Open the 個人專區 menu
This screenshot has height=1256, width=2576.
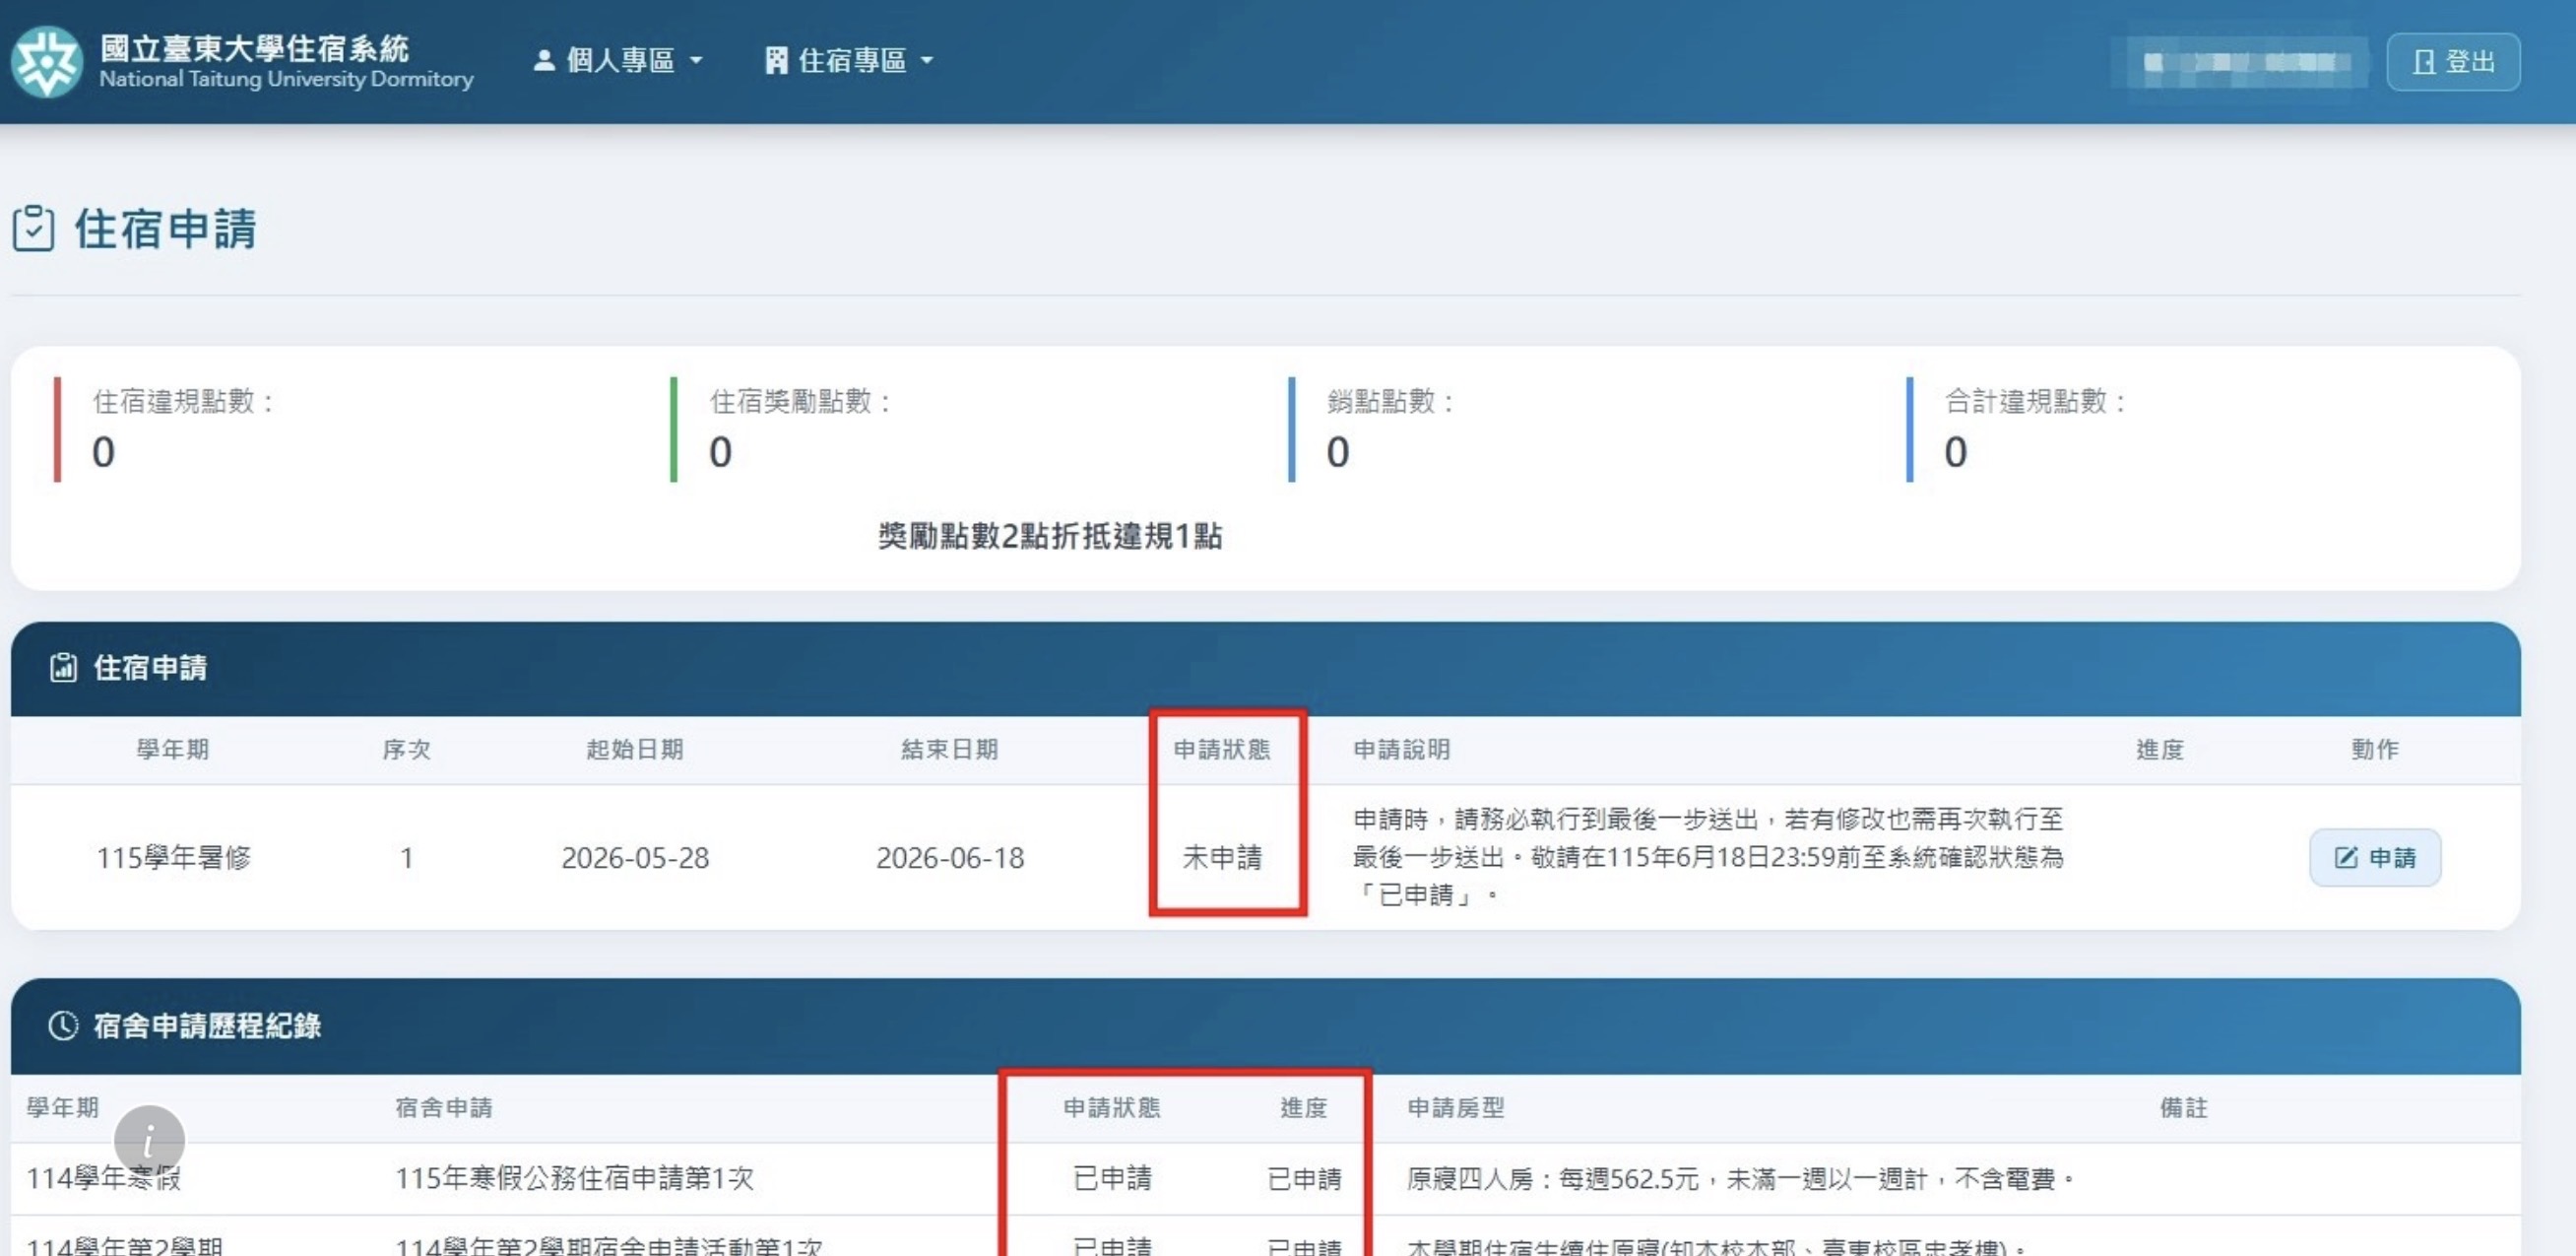(618, 61)
